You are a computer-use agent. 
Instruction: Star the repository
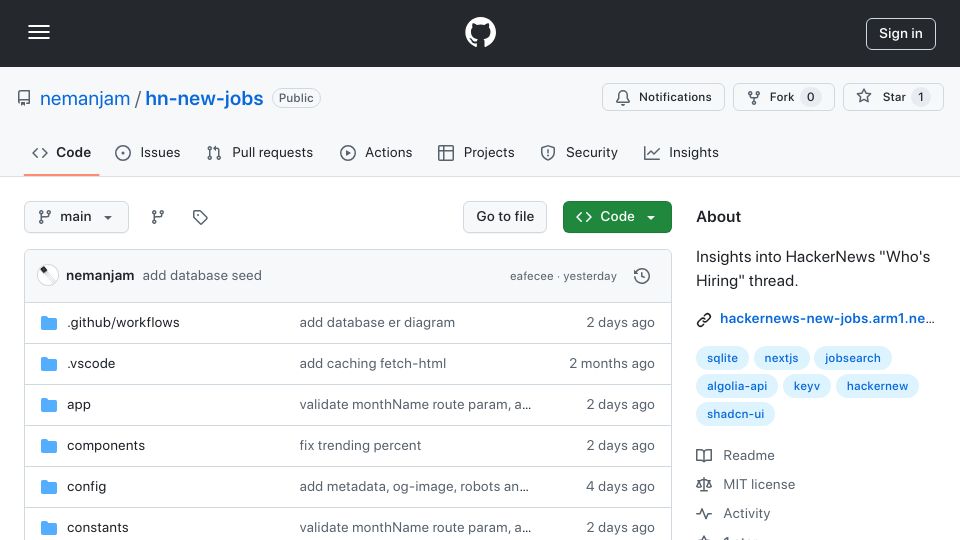(x=893, y=97)
